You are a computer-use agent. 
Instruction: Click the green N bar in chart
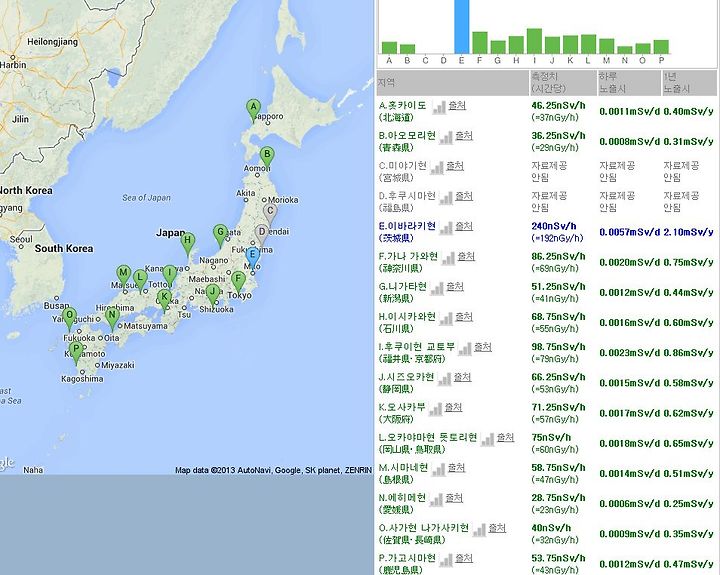[x=625, y=50]
